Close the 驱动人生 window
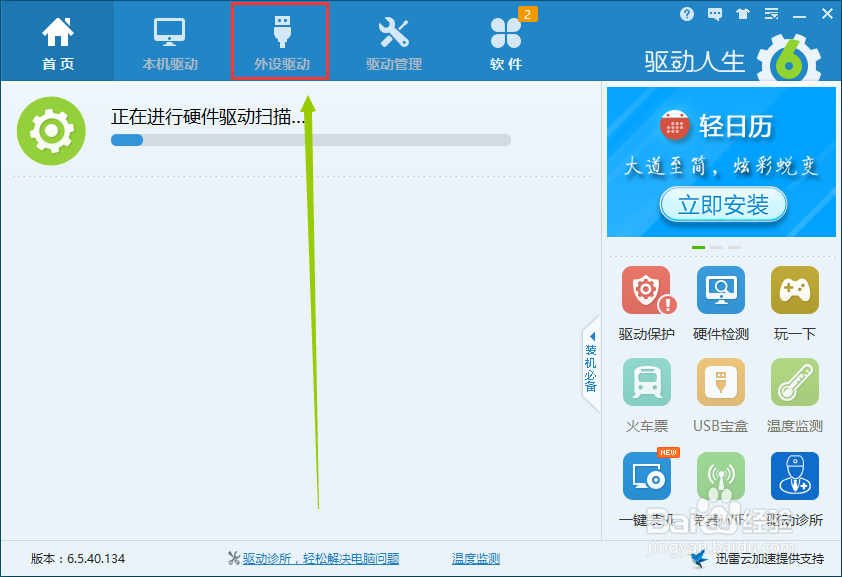842x577 pixels. (827, 14)
